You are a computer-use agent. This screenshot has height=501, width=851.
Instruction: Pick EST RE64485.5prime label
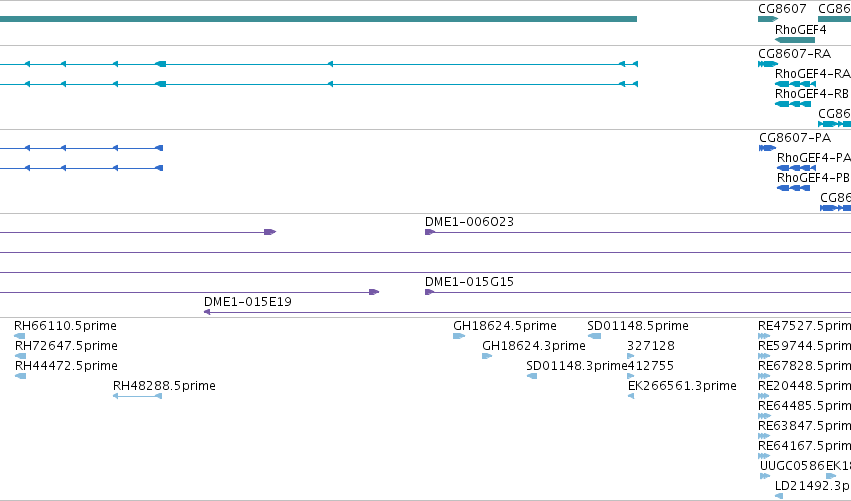804,406
